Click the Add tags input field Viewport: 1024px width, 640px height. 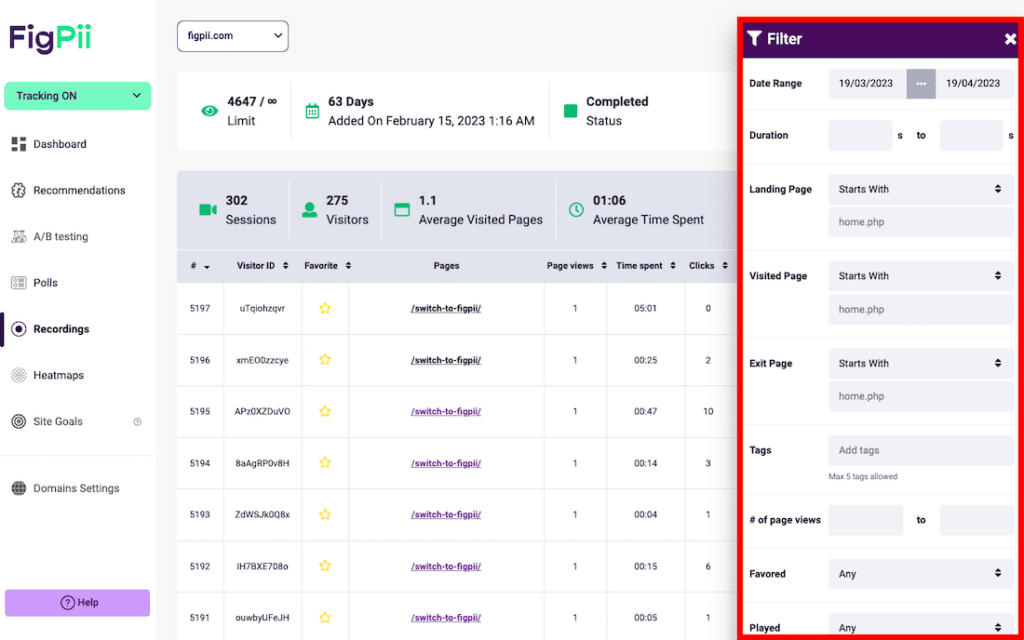tap(919, 450)
